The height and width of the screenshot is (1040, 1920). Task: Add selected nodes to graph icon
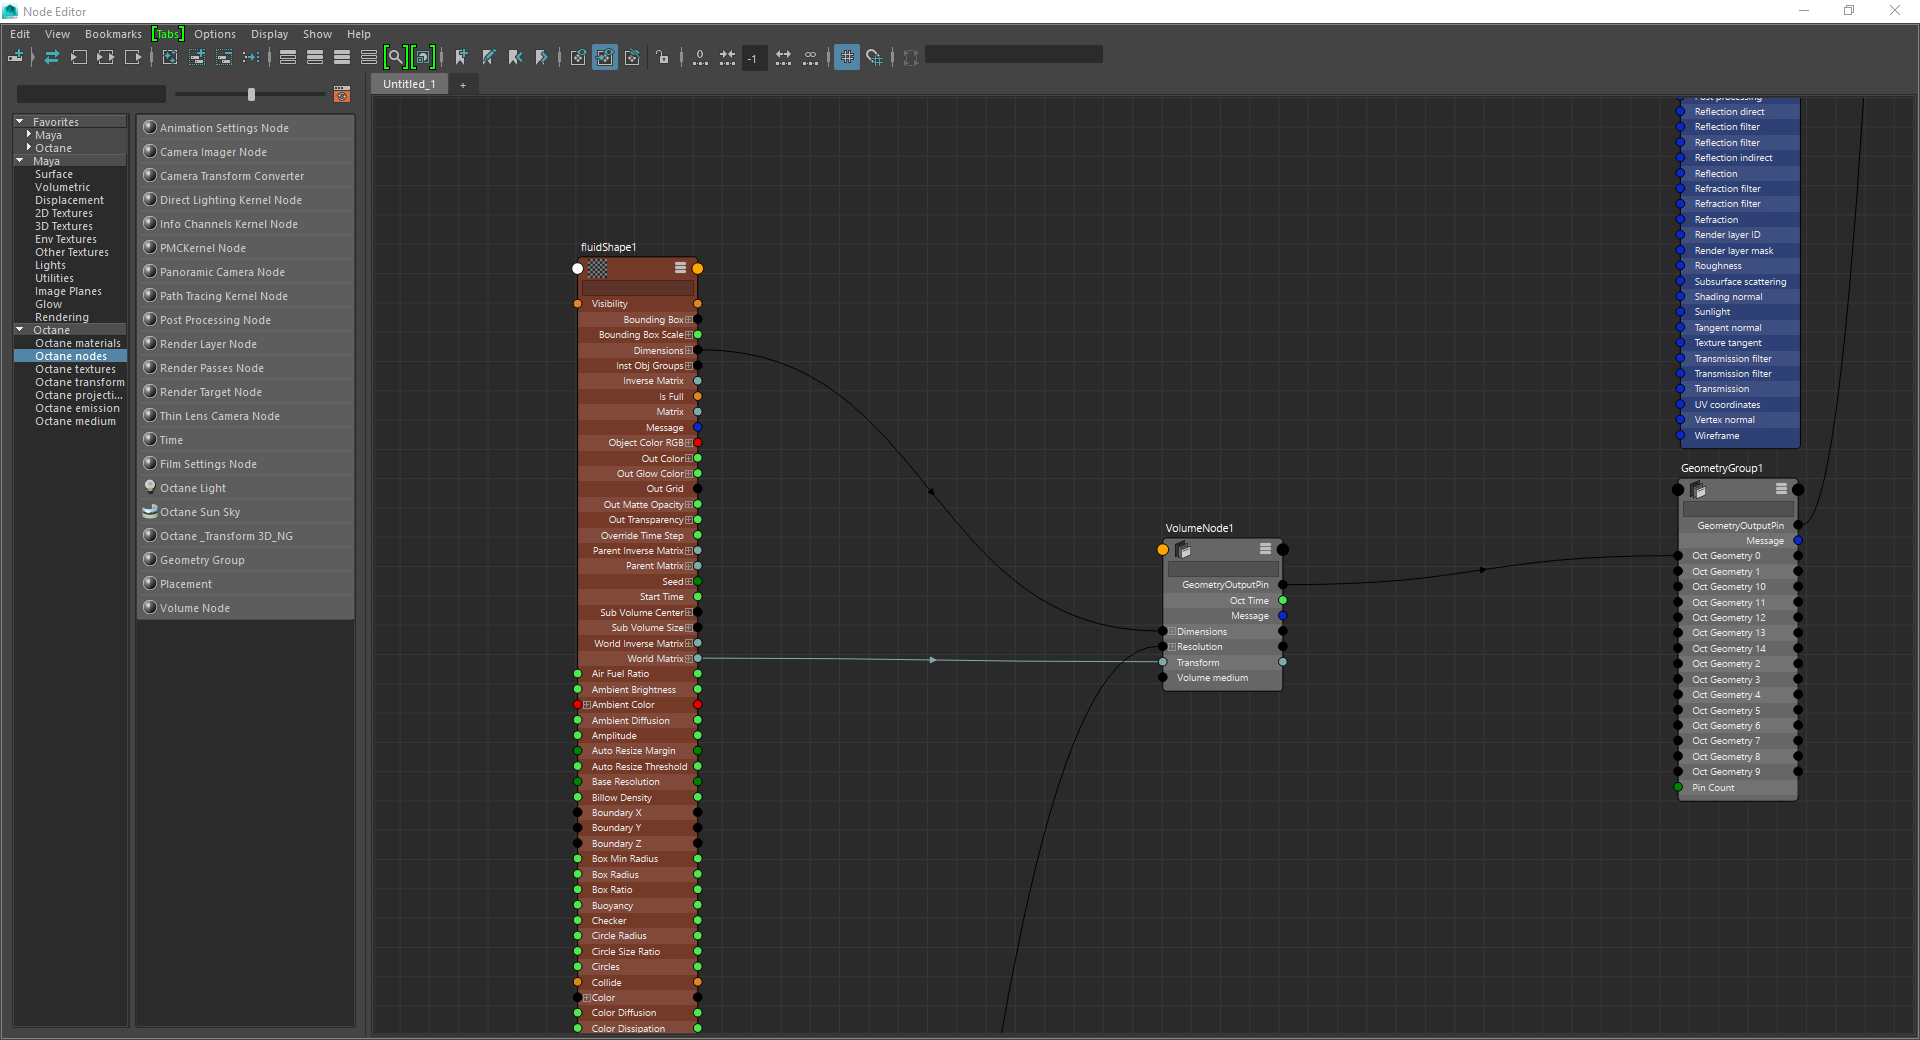(x=197, y=57)
